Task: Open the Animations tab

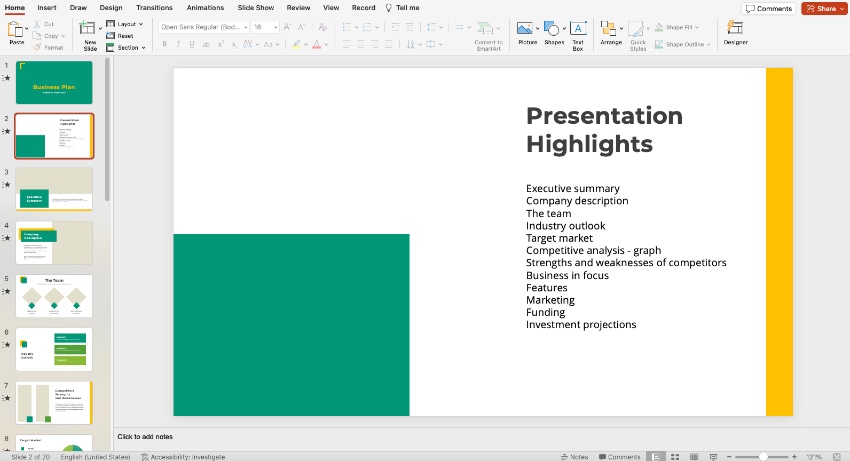Action: coord(205,8)
